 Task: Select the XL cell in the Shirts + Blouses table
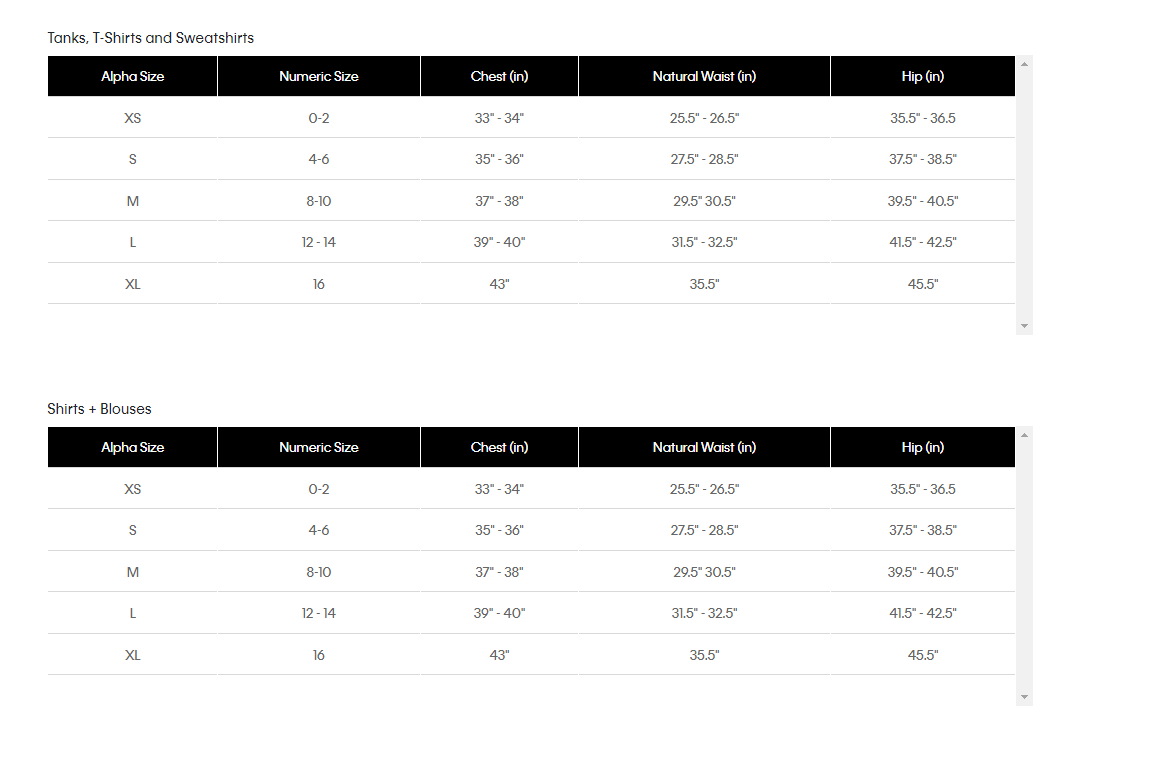pyautogui.click(x=133, y=655)
